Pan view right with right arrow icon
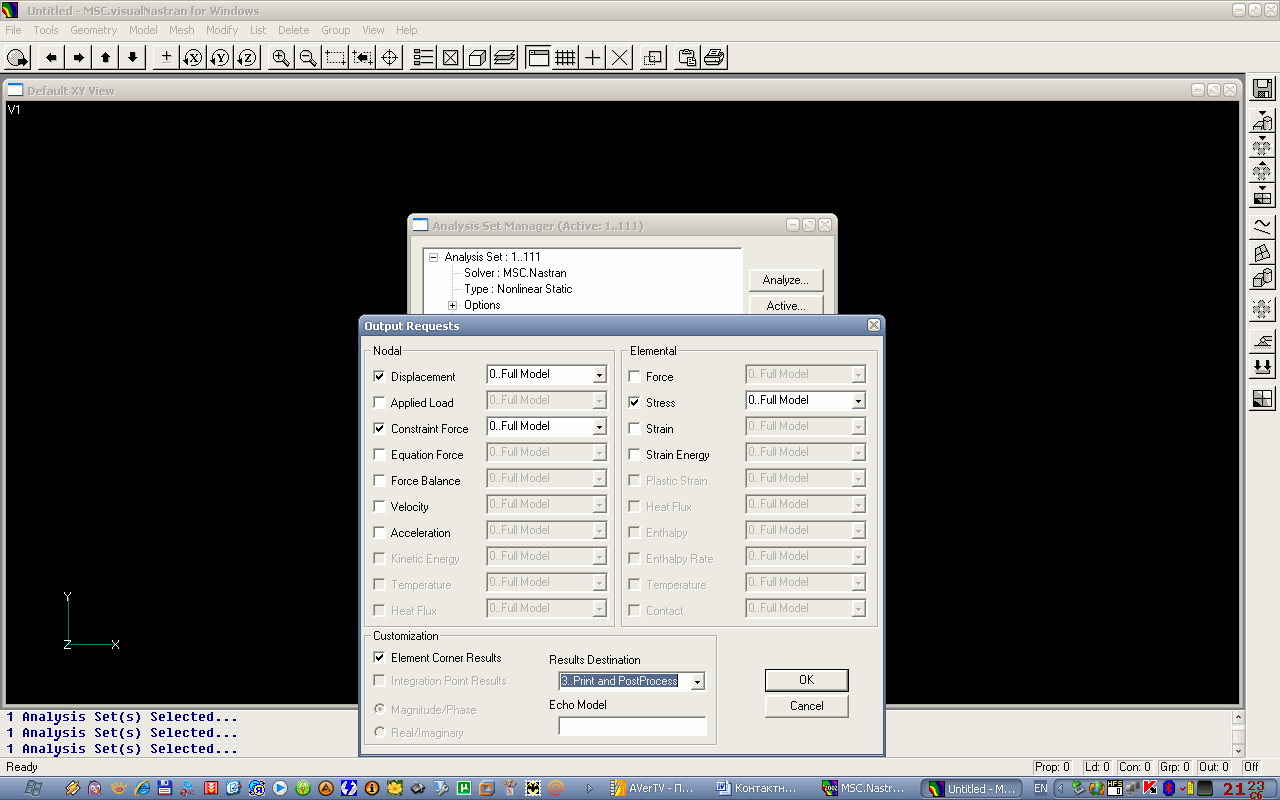Viewport: 1280px width, 800px height. coord(78,58)
